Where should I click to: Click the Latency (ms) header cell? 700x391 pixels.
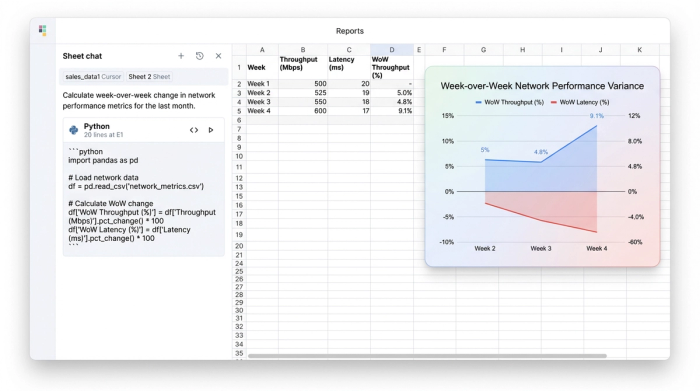tap(349, 67)
